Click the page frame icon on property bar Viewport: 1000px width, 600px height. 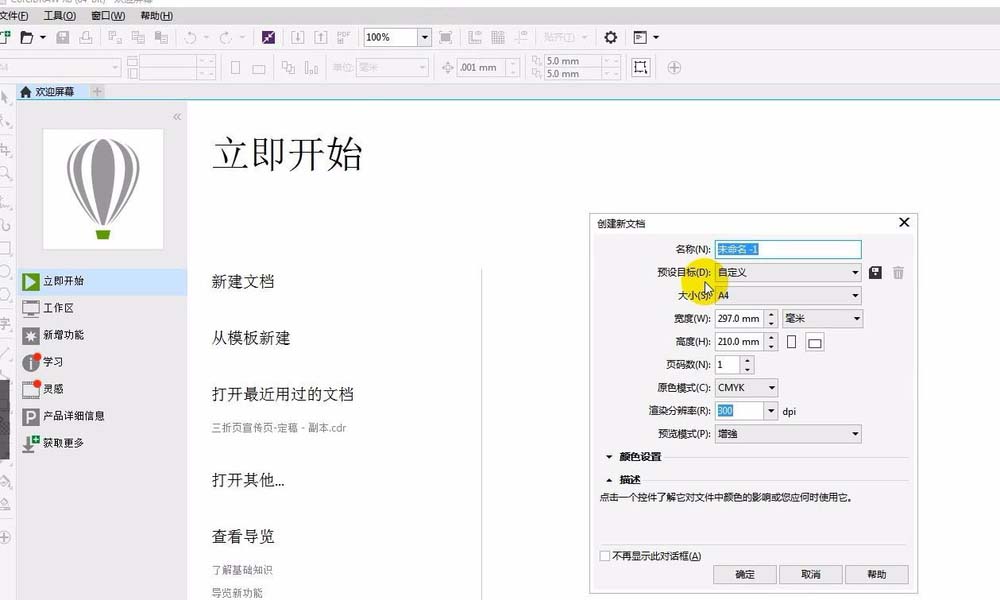(640, 68)
